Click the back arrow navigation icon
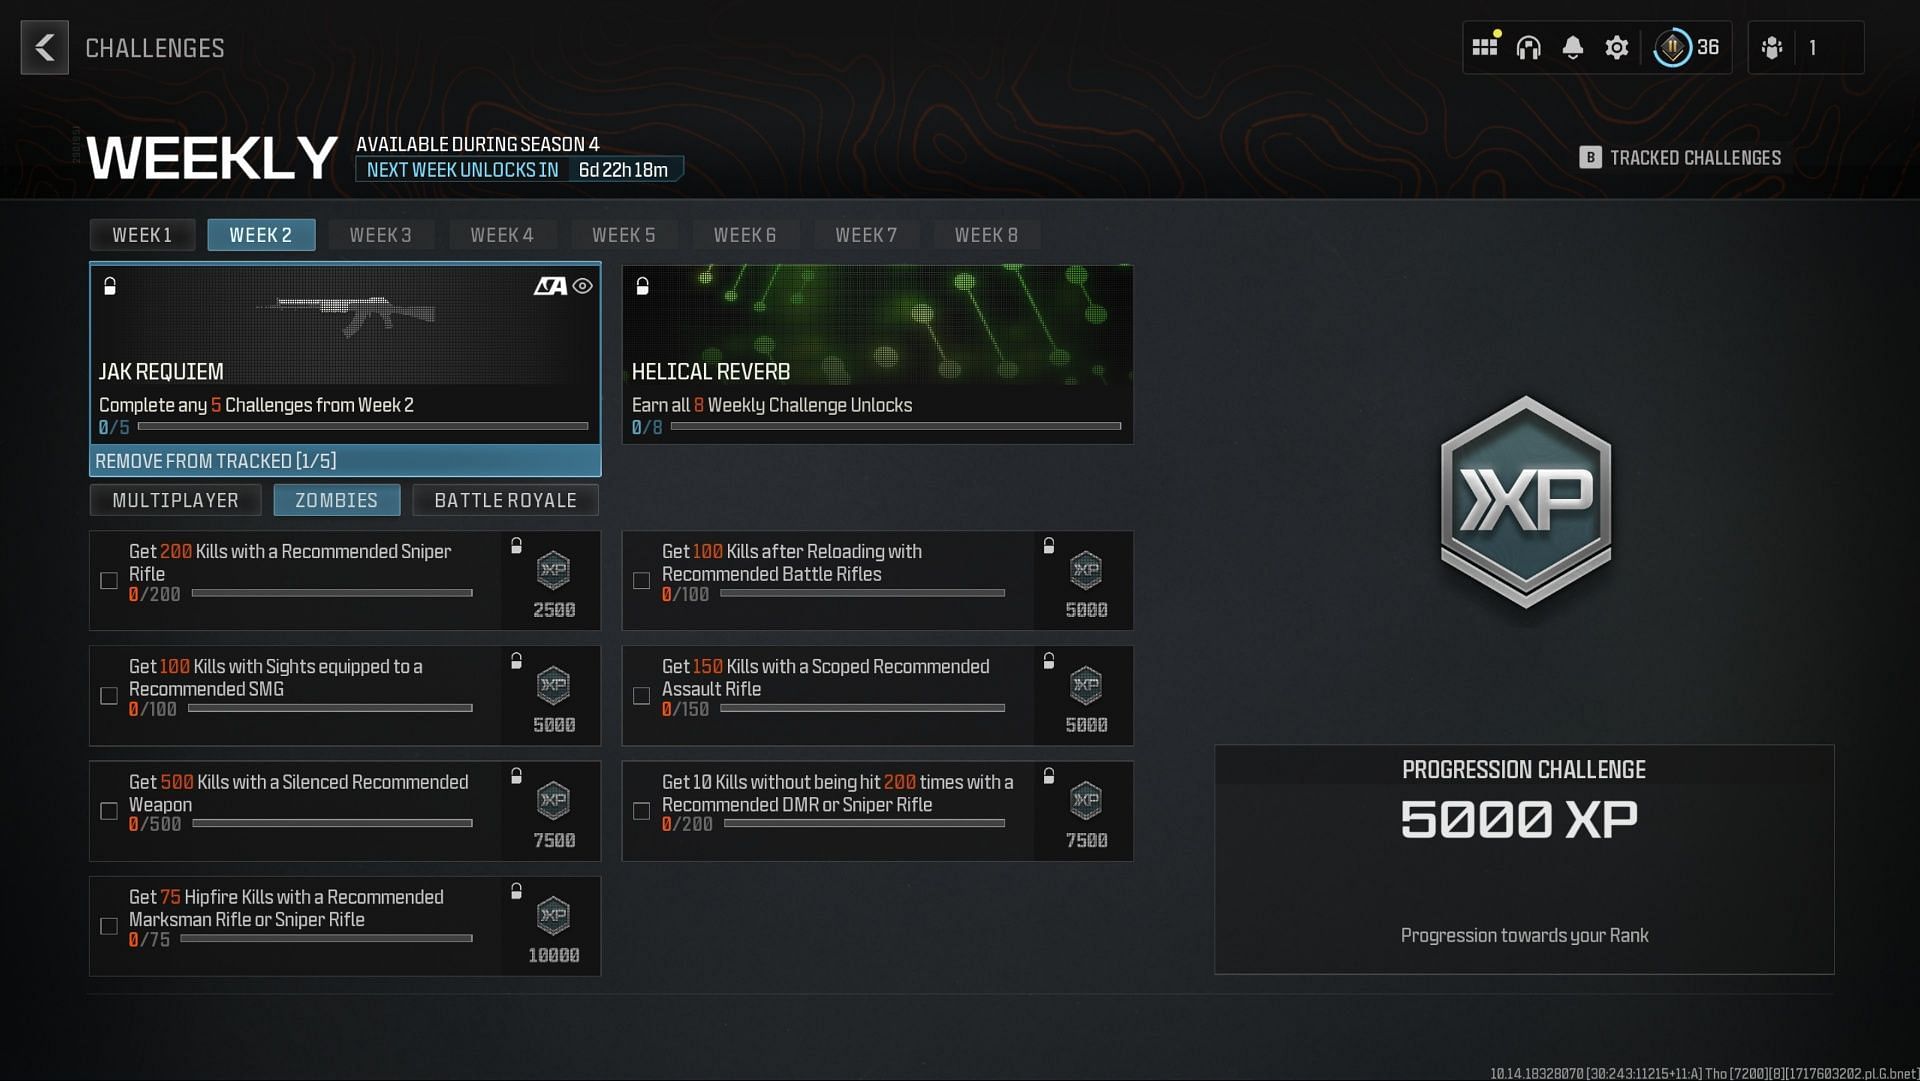Screen dimensions: 1920x1081 pyautogui.click(x=44, y=46)
